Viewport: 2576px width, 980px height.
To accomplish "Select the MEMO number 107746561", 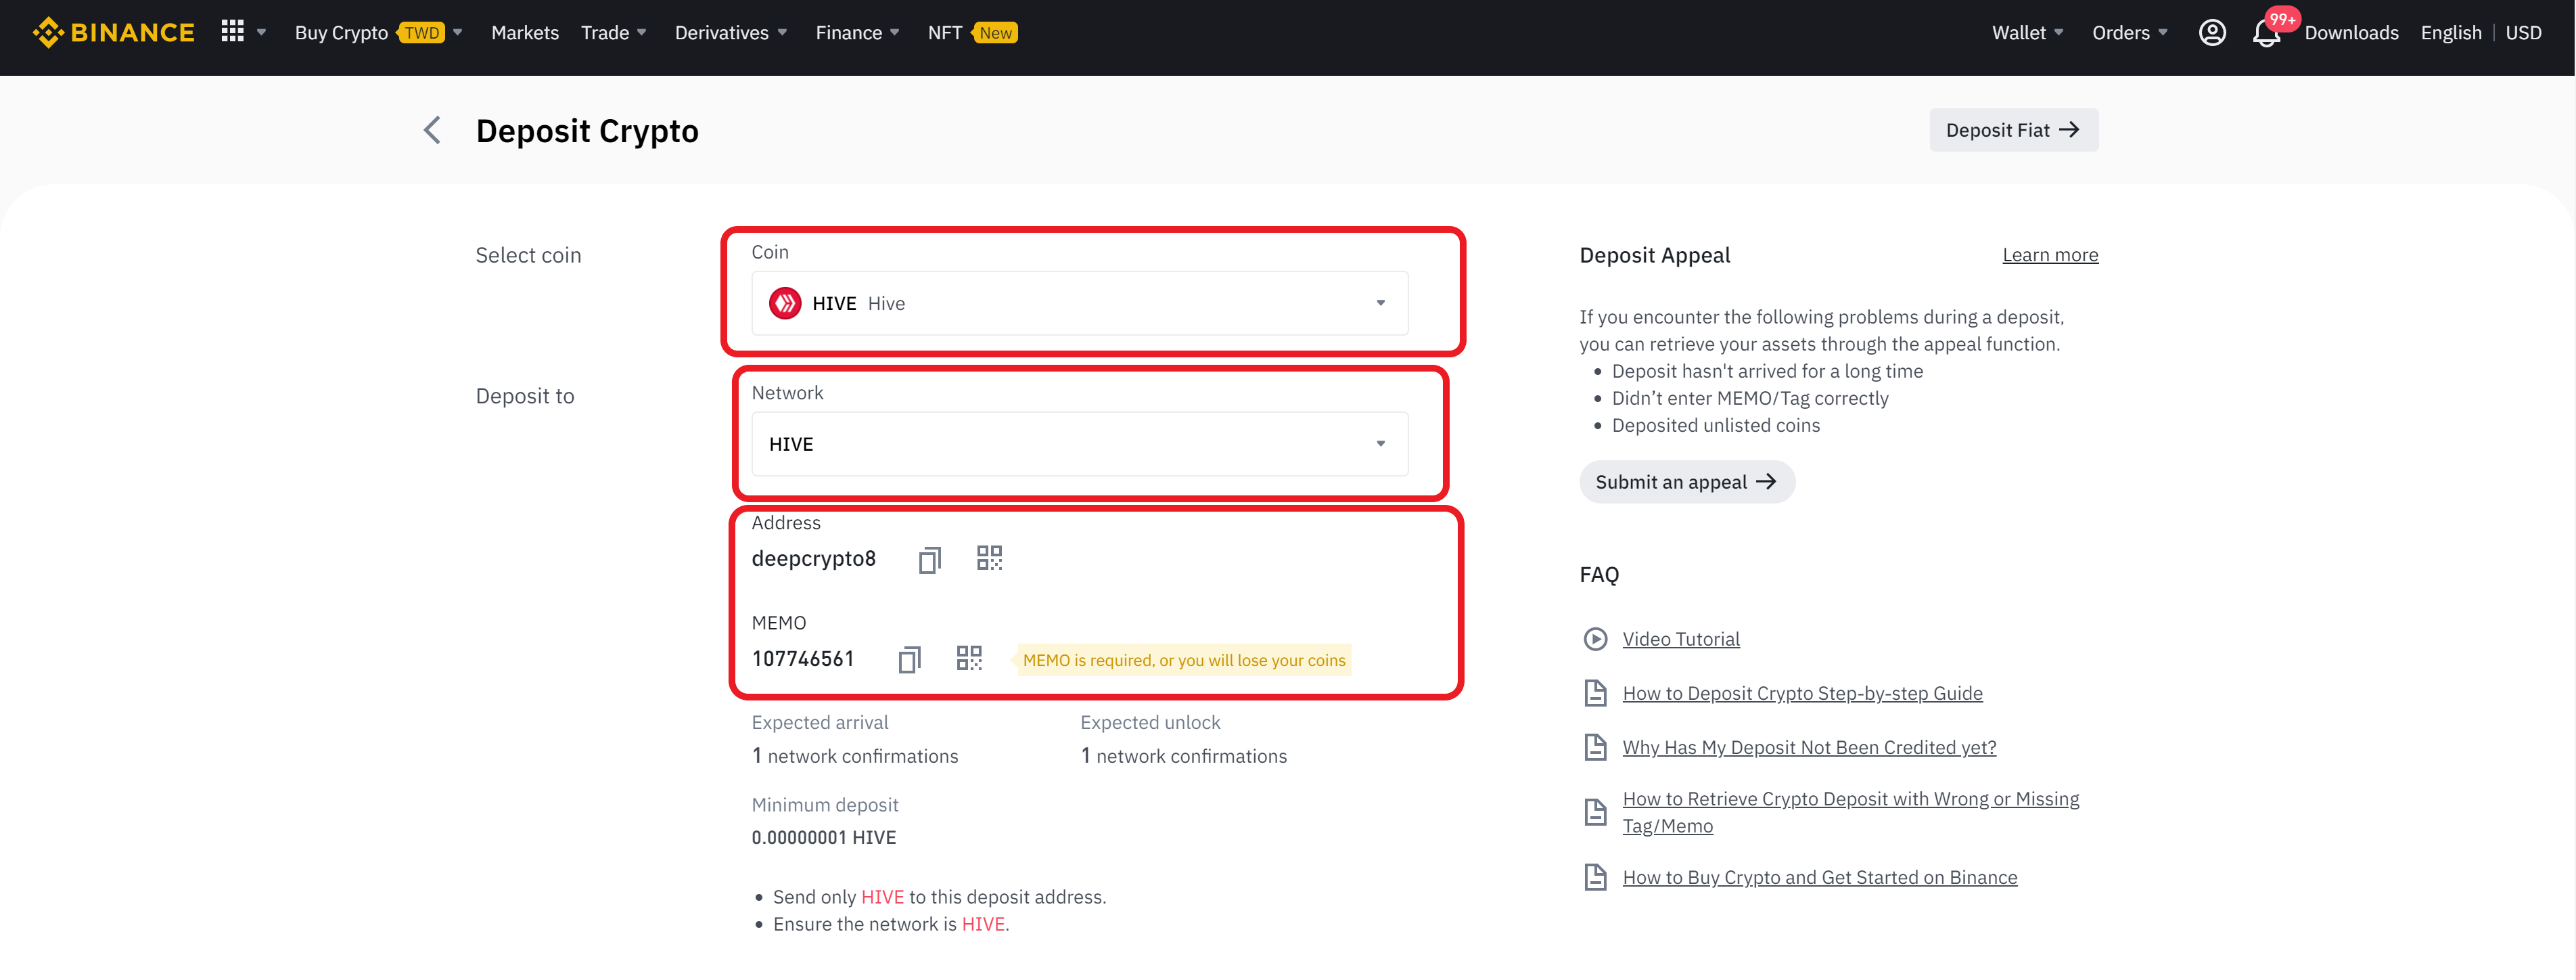I will coord(803,659).
